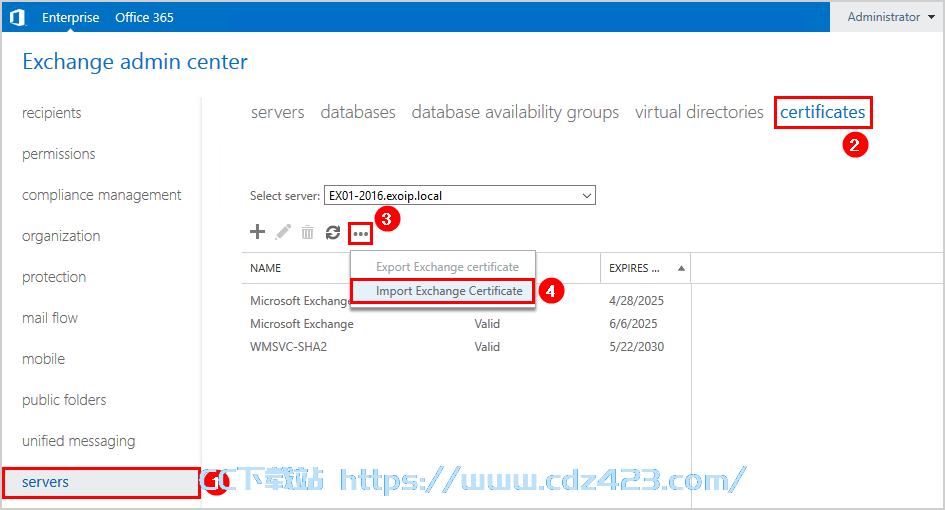Click the 5/22/2030 expiry date cell
The image size is (945, 510).
(x=636, y=347)
